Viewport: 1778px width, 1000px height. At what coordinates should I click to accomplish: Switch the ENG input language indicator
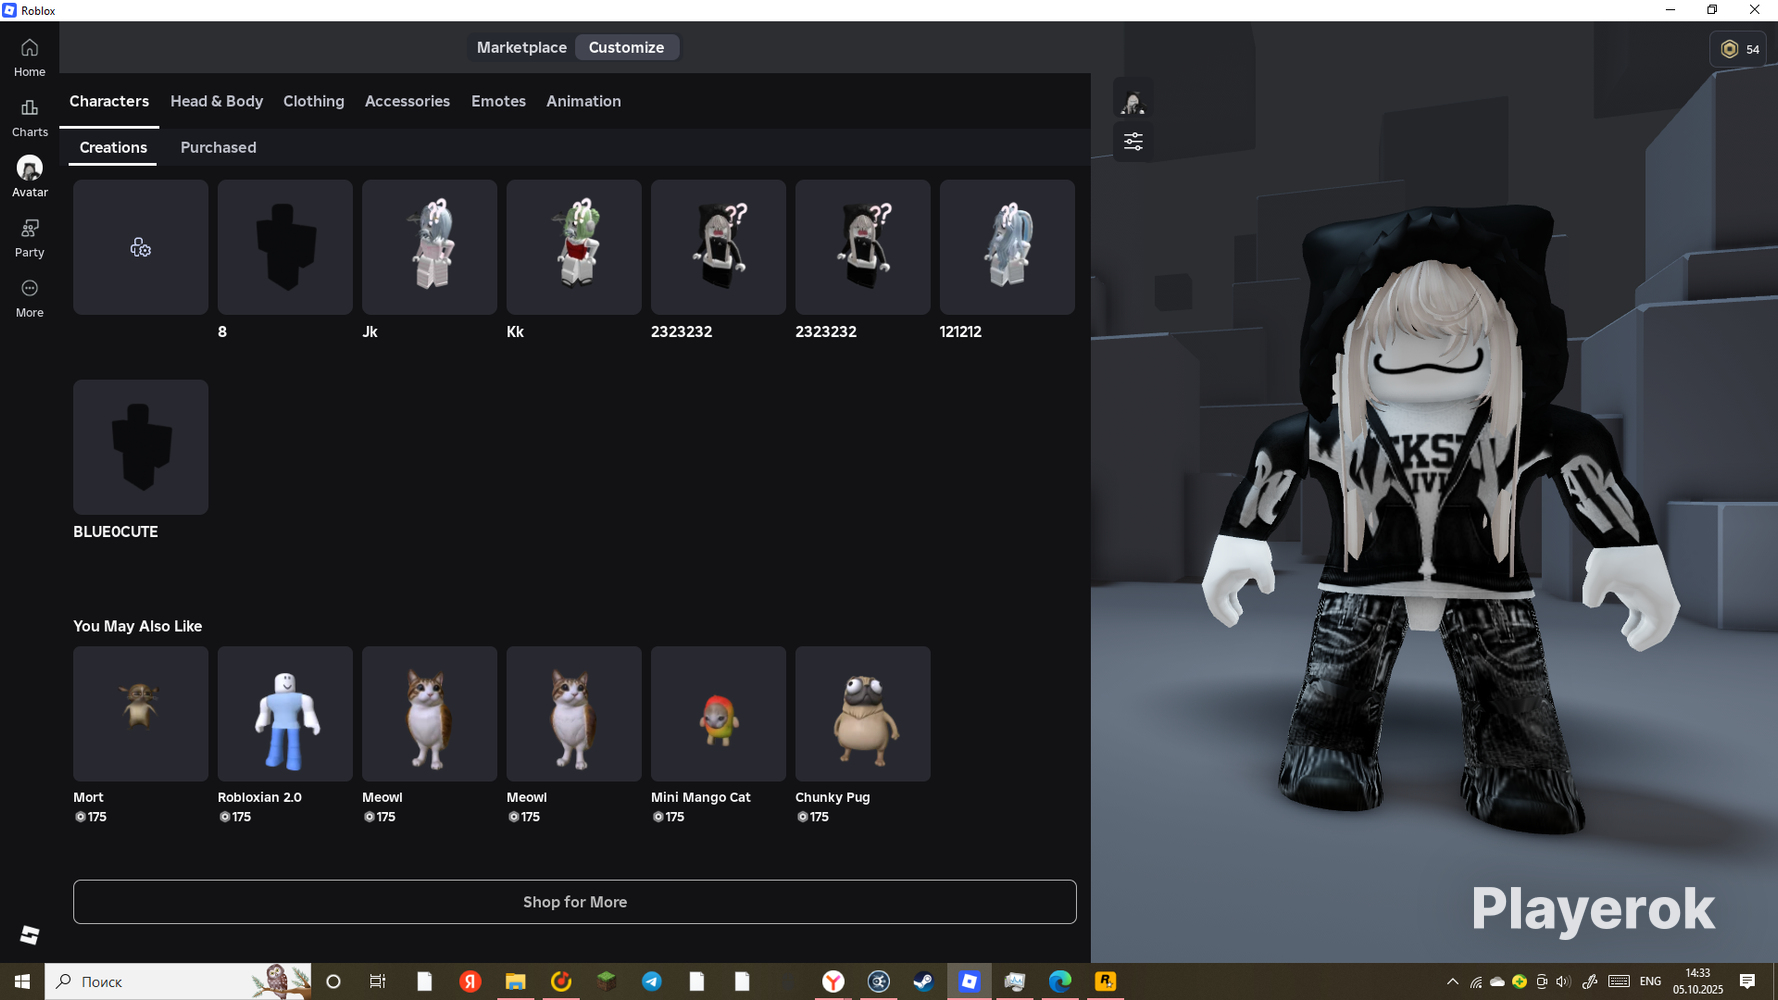click(x=1651, y=982)
